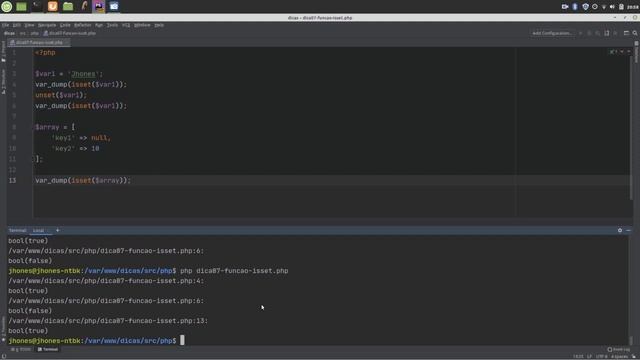This screenshot has width=640, height=360.
Task: Open the Help menu
Action: (159, 25)
